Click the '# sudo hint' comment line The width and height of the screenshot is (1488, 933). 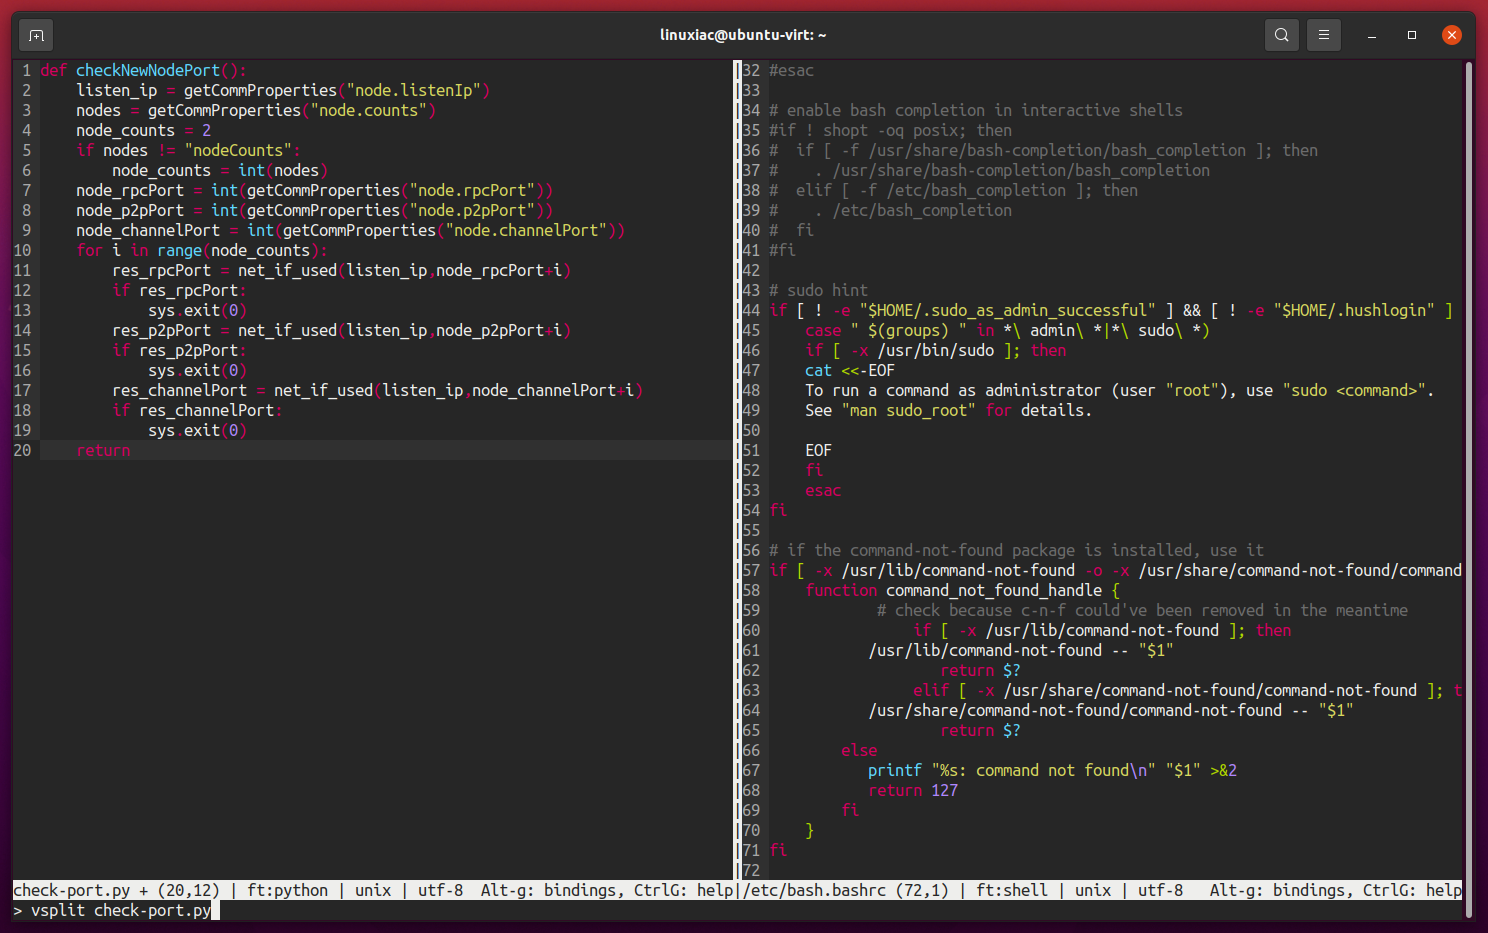point(818,290)
